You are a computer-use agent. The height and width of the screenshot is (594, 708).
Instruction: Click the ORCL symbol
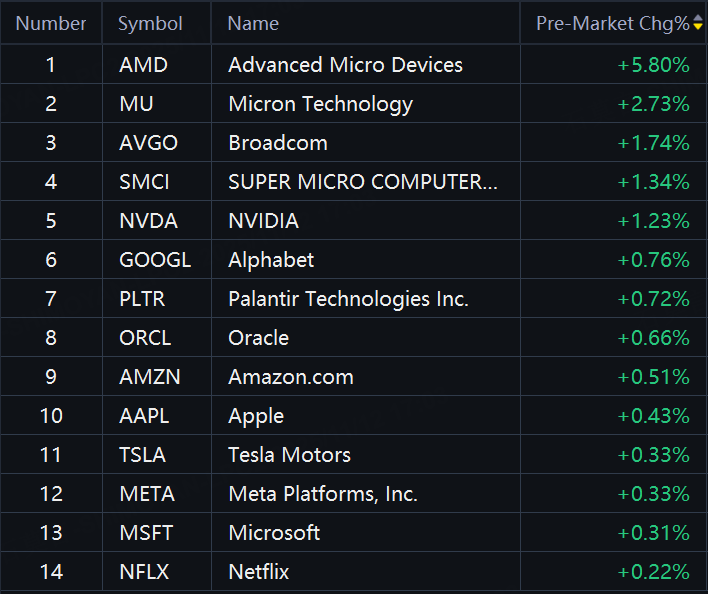tap(145, 338)
